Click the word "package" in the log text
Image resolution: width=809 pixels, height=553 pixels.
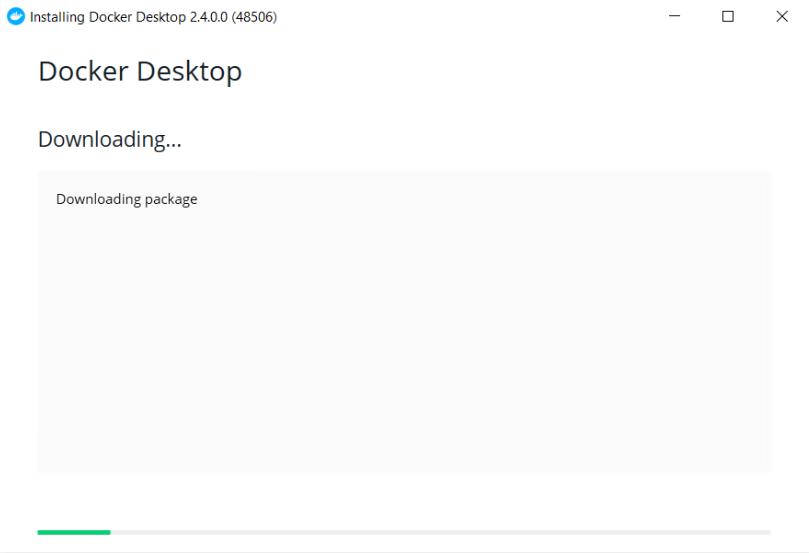[x=171, y=199]
